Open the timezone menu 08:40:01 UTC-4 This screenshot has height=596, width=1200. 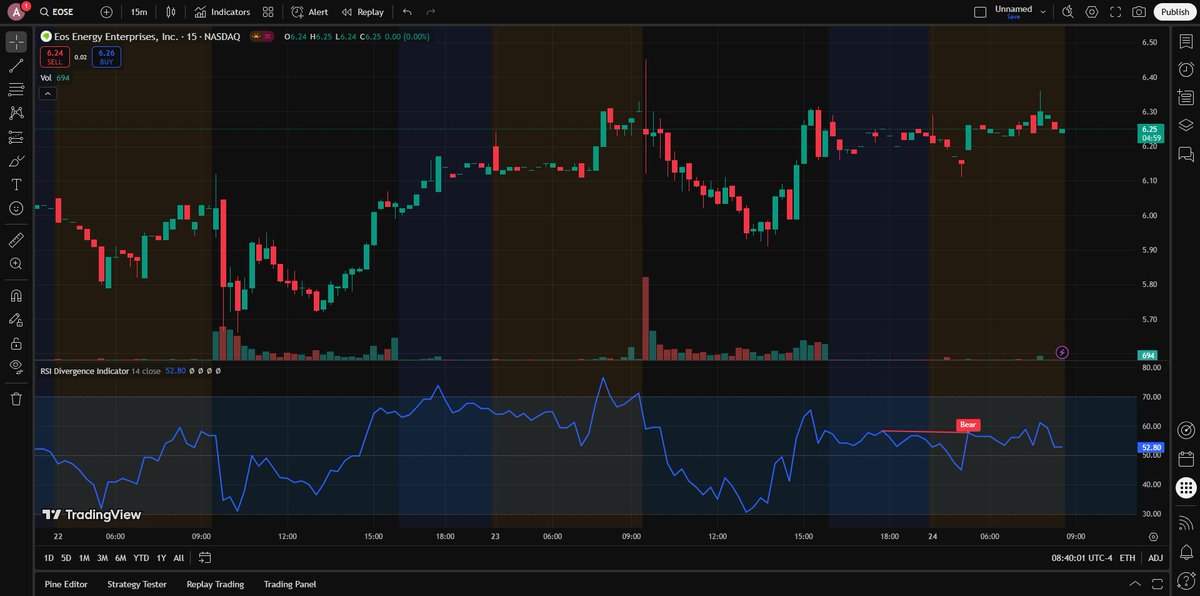click(x=1080, y=558)
